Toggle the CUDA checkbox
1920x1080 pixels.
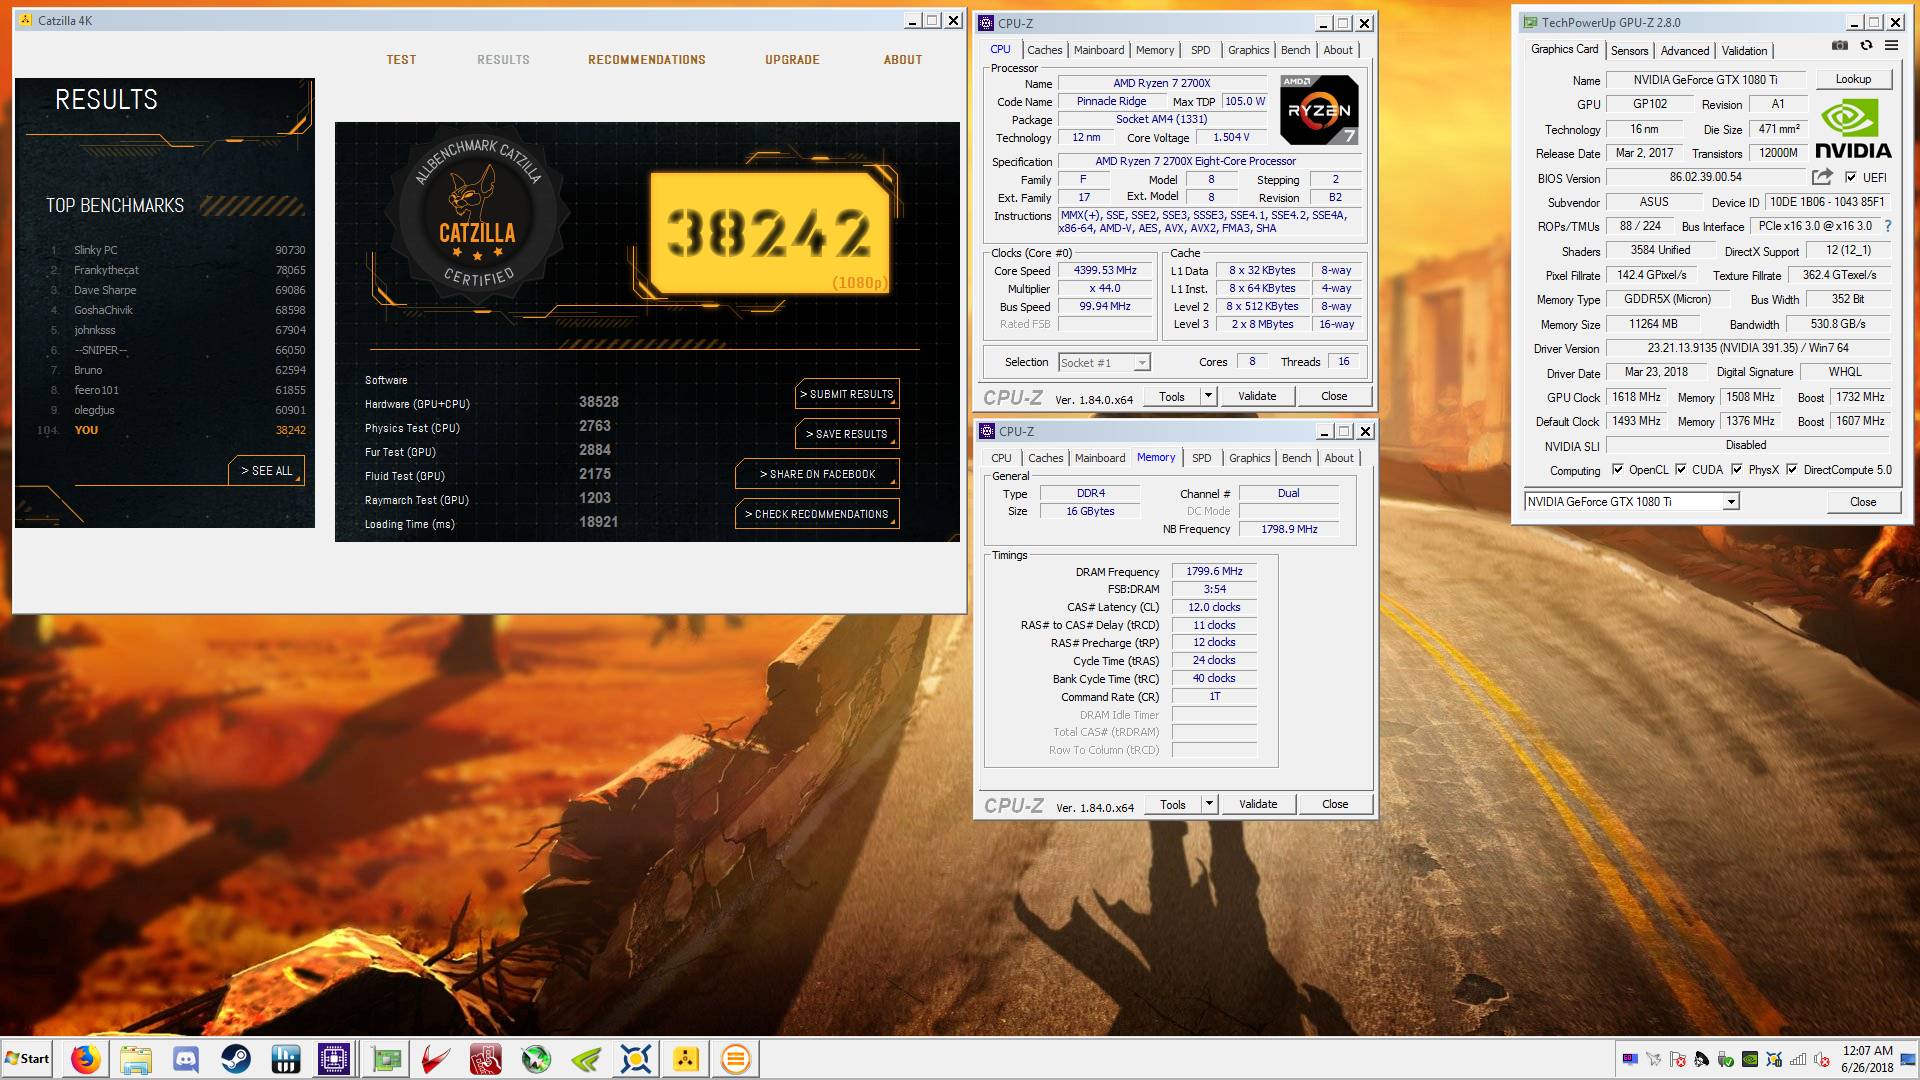click(1681, 469)
